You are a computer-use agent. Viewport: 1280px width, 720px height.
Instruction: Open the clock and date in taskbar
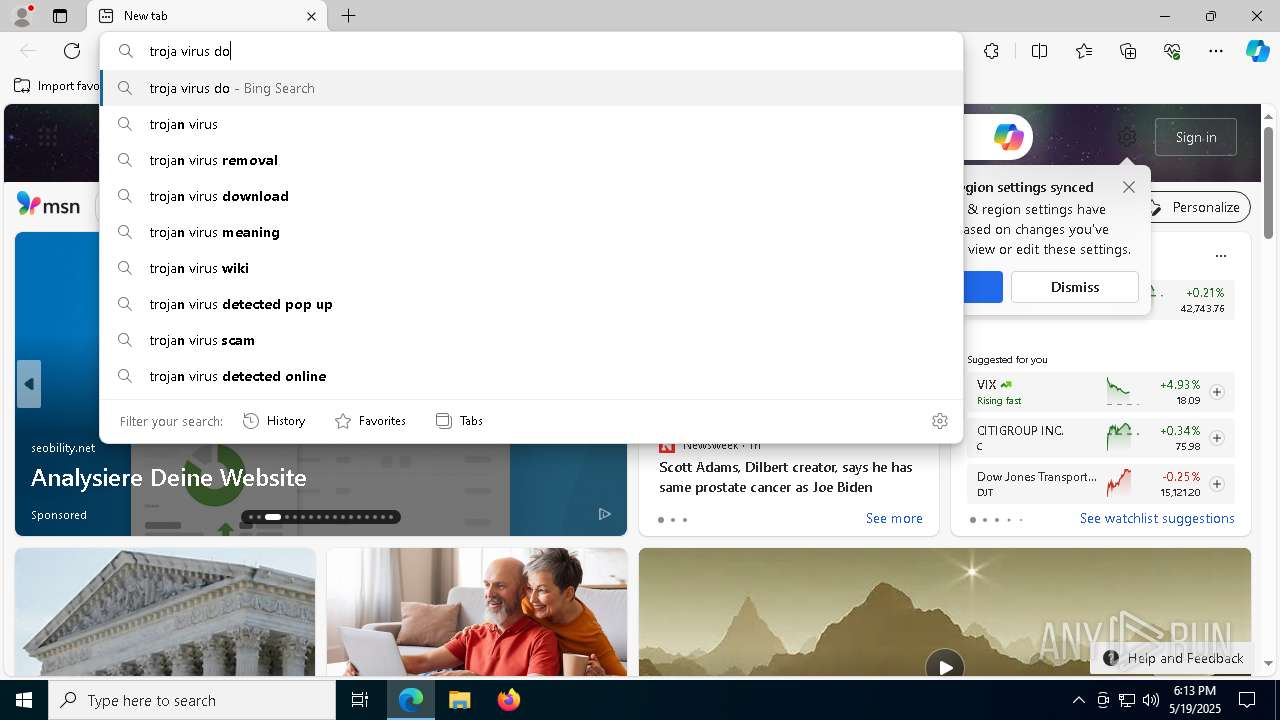point(1194,700)
